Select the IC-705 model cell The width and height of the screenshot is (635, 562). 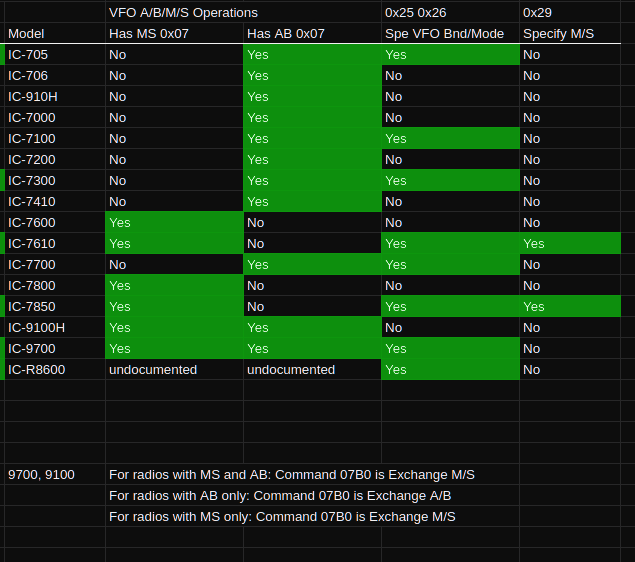tap(55, 55)
